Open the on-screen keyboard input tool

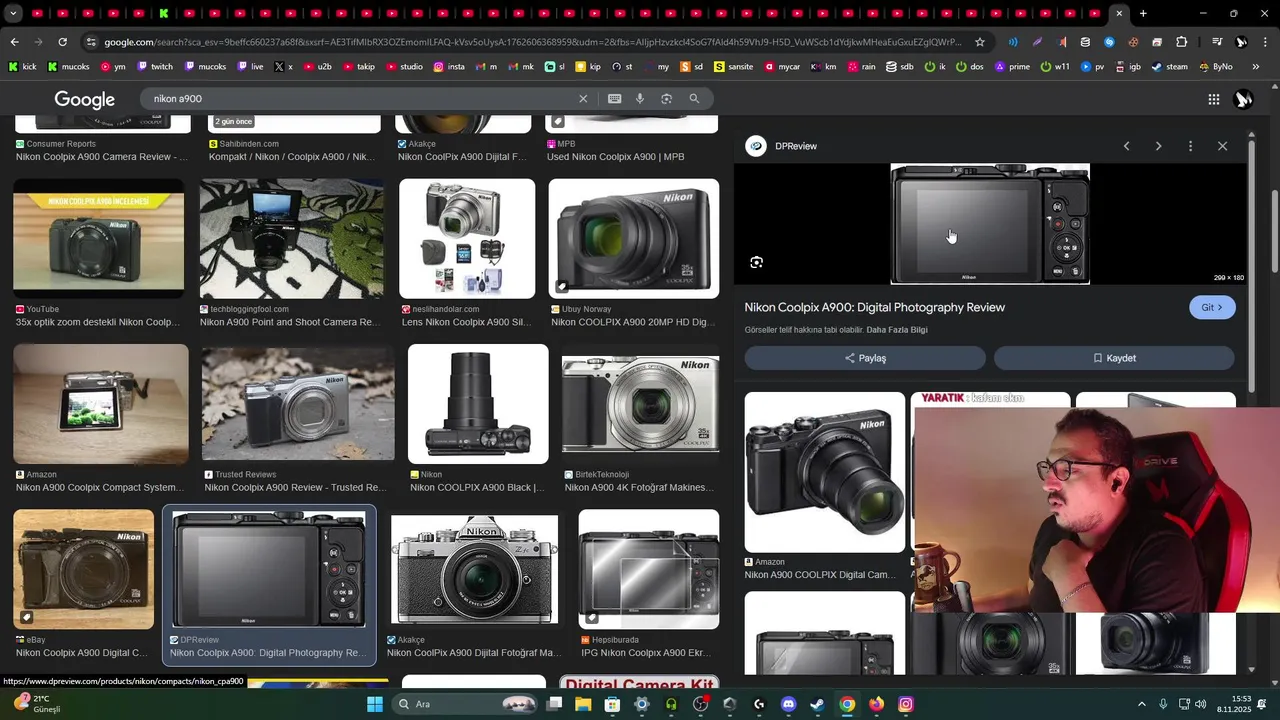tap(614, 99)
